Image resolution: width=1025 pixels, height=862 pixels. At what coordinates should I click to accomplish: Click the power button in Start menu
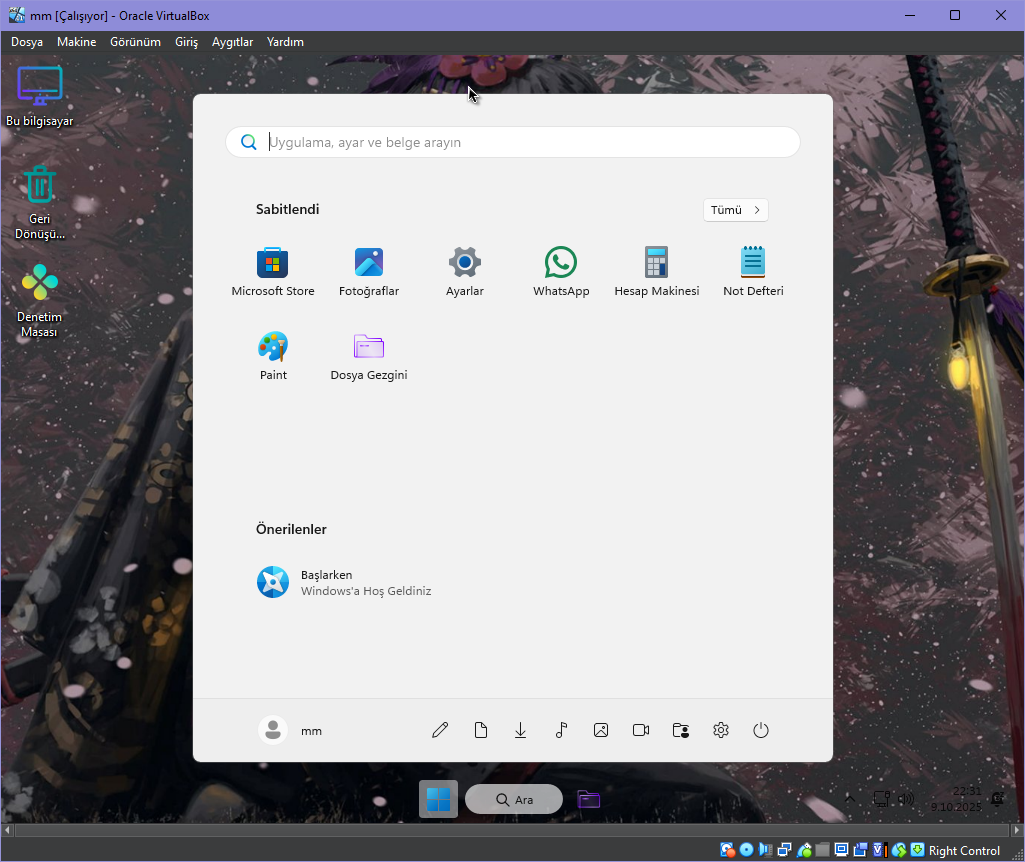click(761, 730)
